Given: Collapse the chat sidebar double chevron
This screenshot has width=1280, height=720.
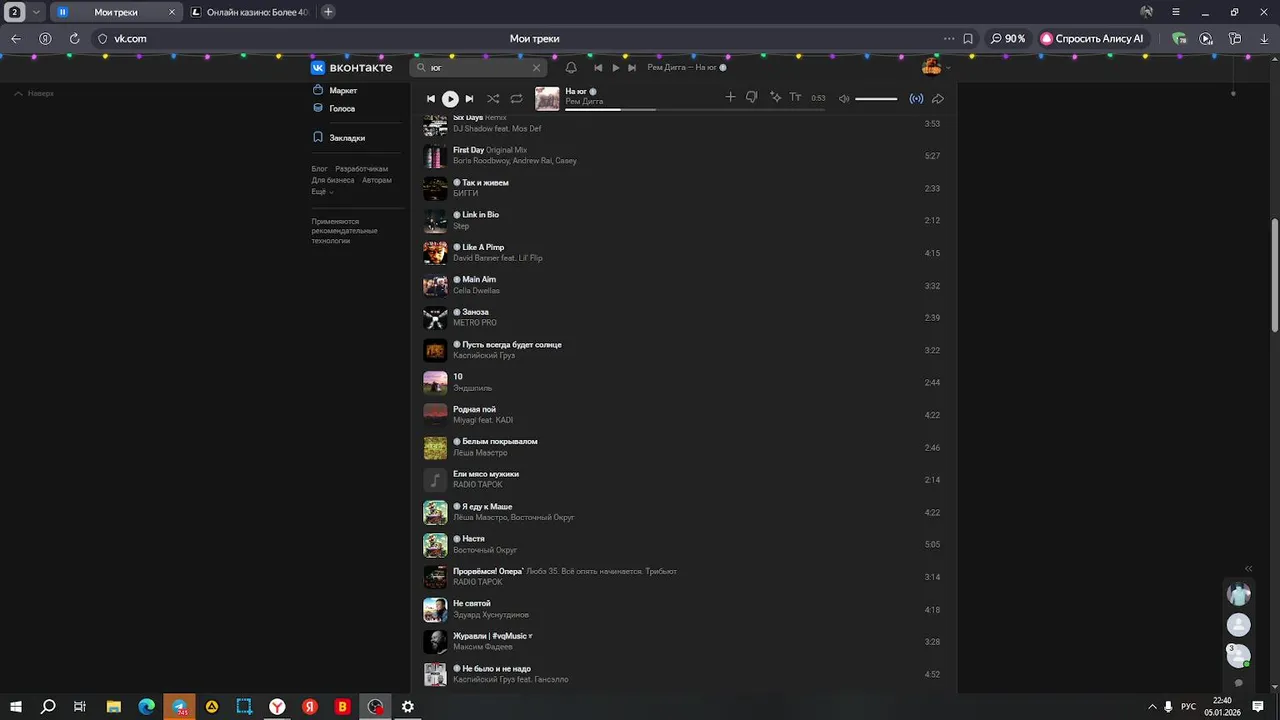Looking at the screenshot, I should 1248,568.
